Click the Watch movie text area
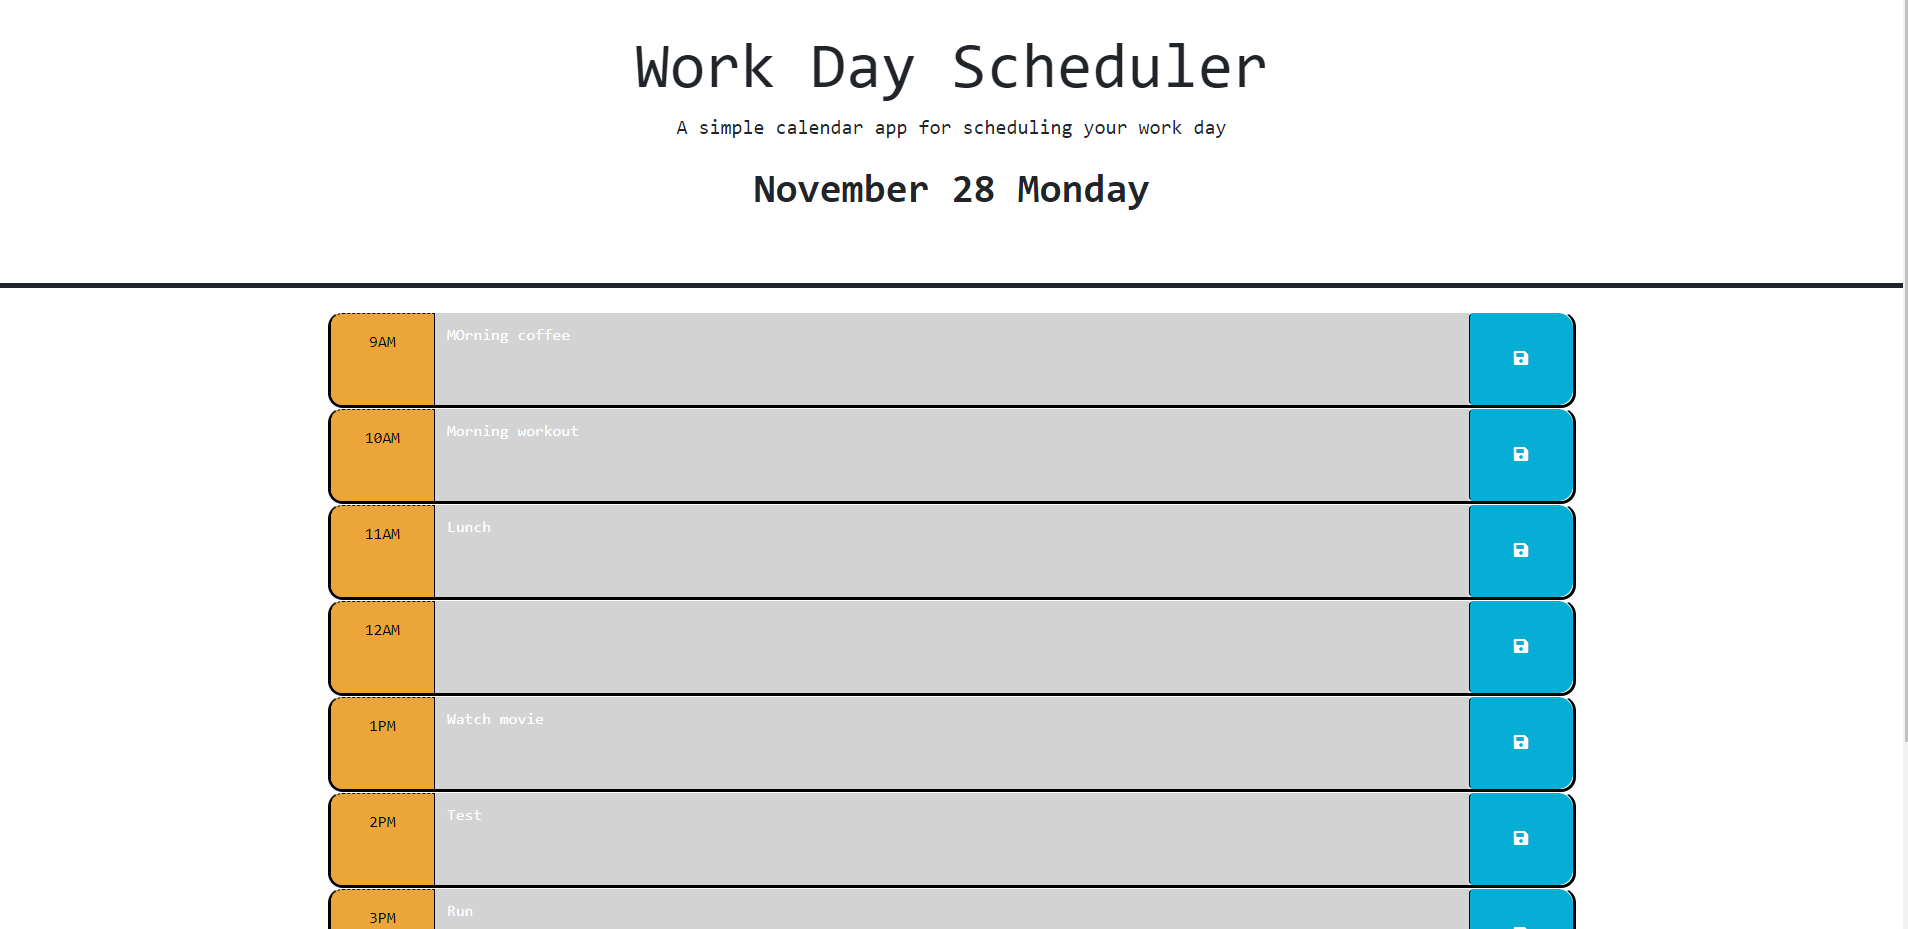Image resolution: width=1908 pixels, height=929 pixels. pos(950,742)
